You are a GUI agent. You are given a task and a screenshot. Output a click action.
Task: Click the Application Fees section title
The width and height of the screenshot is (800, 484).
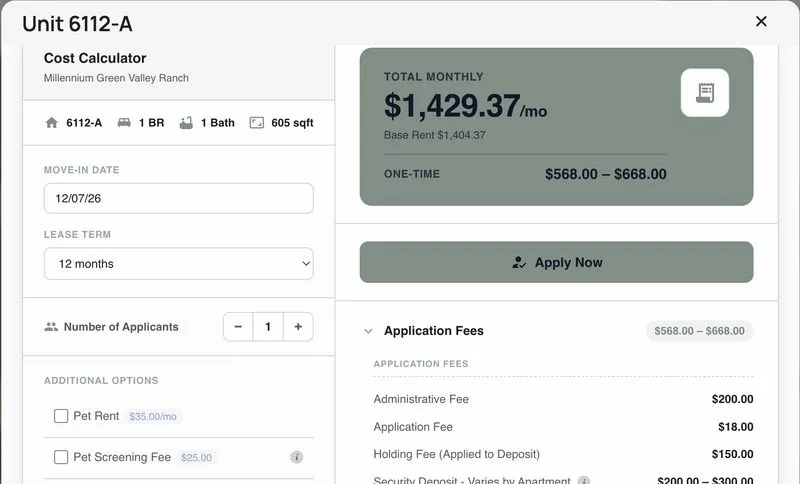(x=434, y=331)
